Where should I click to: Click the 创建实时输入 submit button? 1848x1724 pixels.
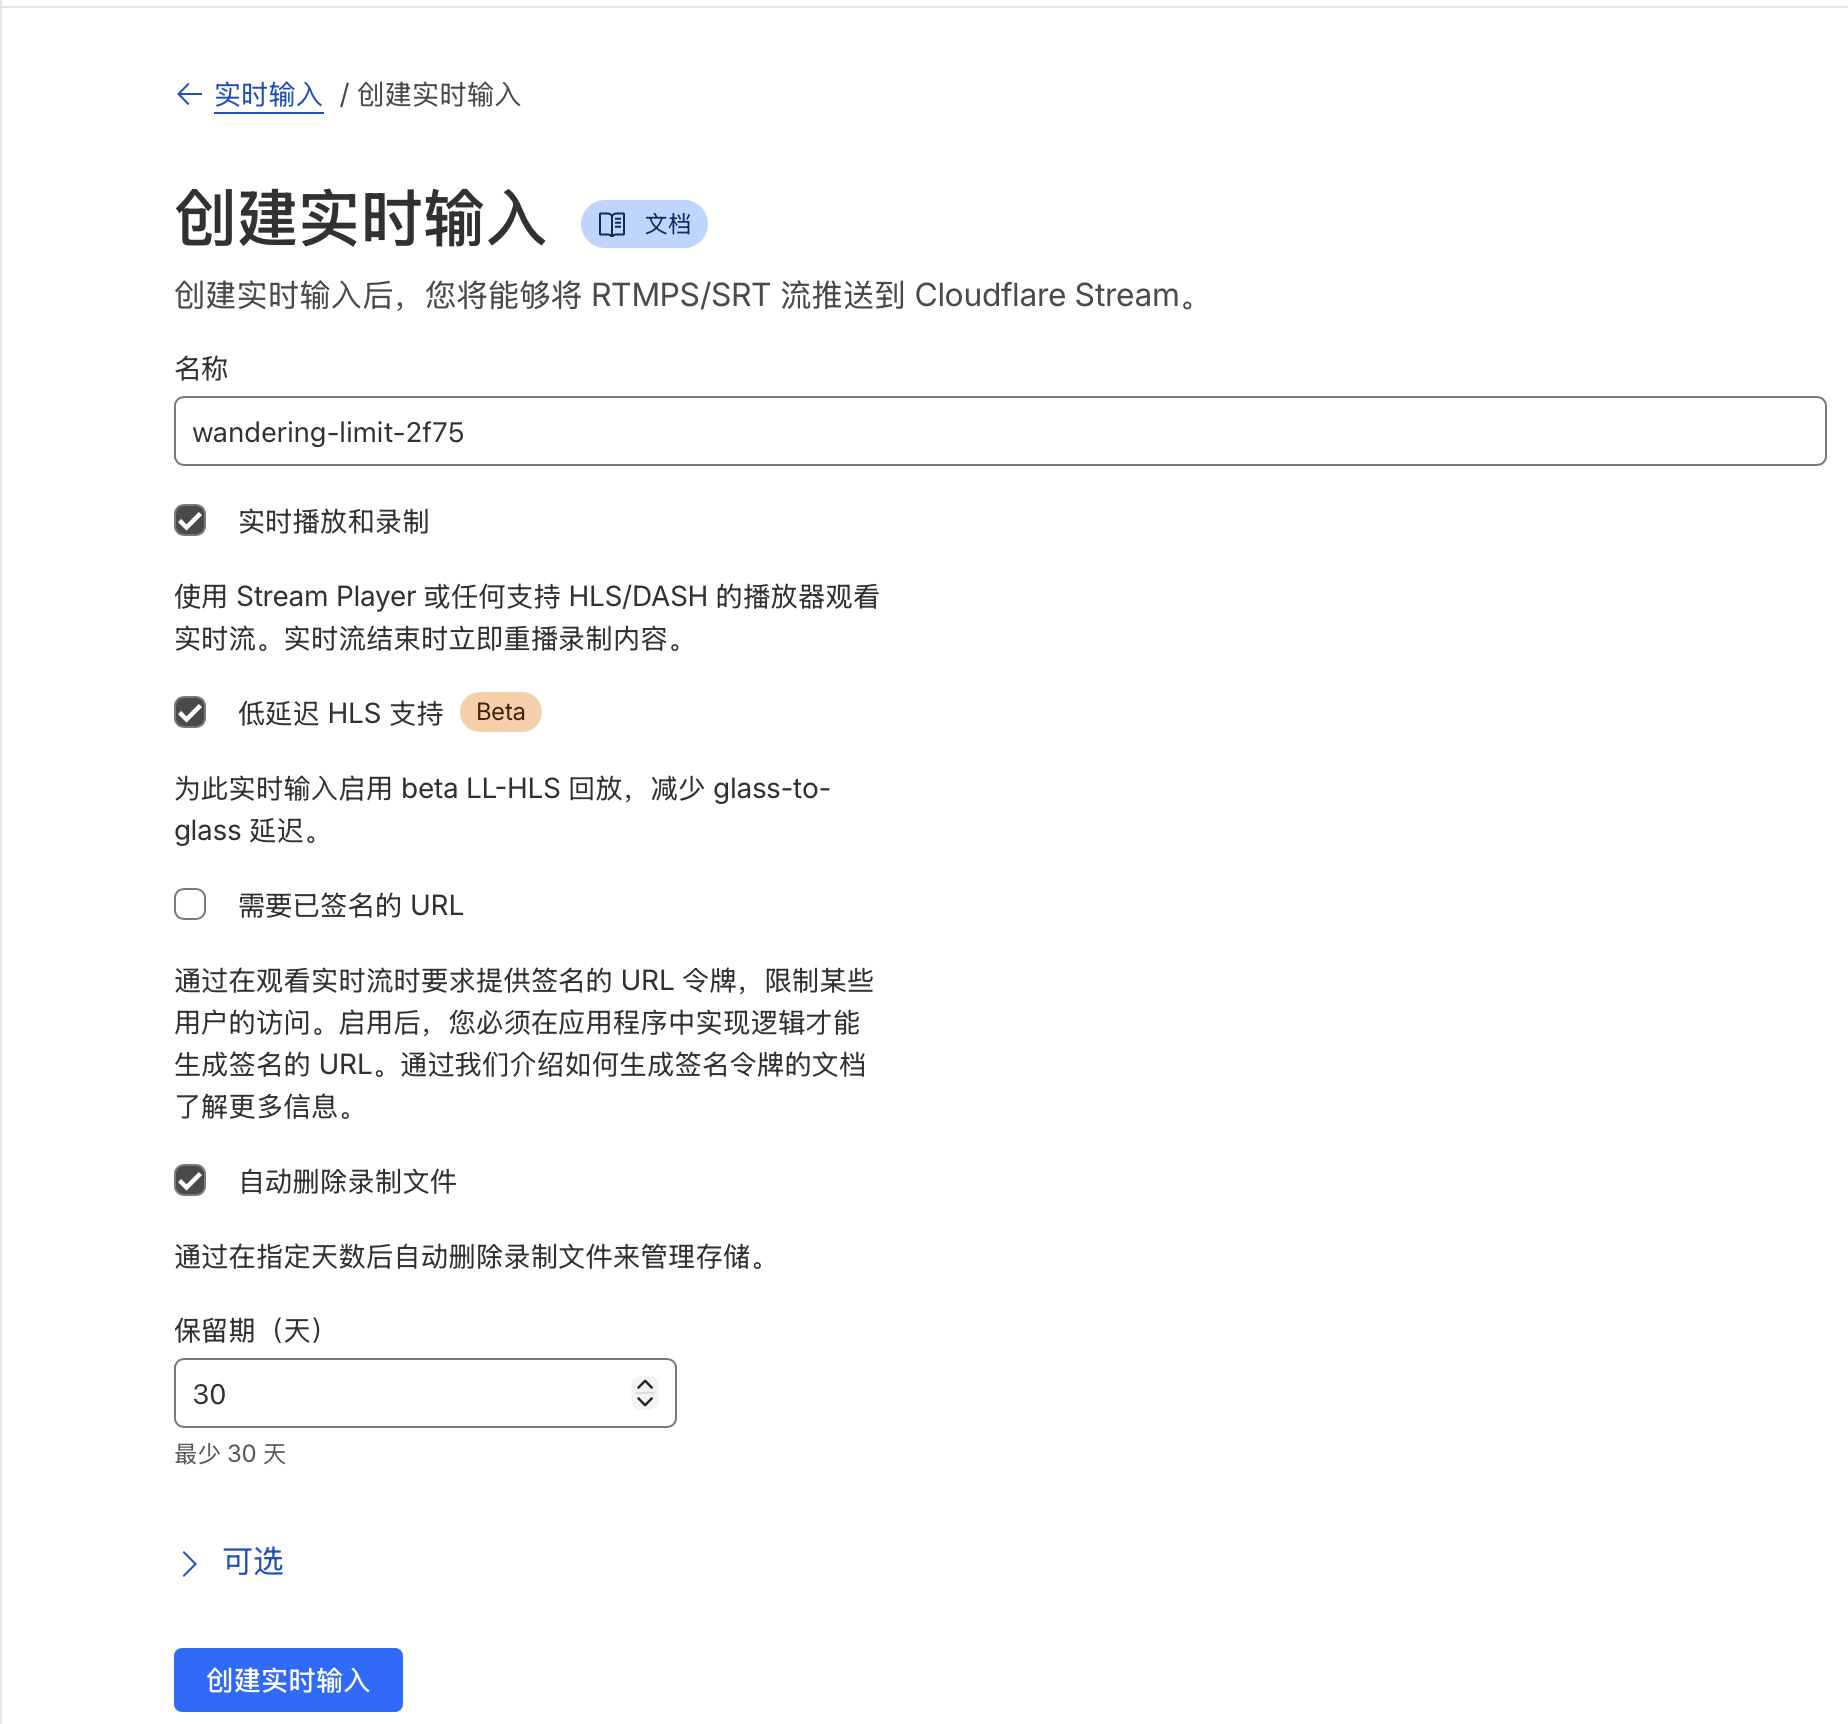[x=288, y=1680]
